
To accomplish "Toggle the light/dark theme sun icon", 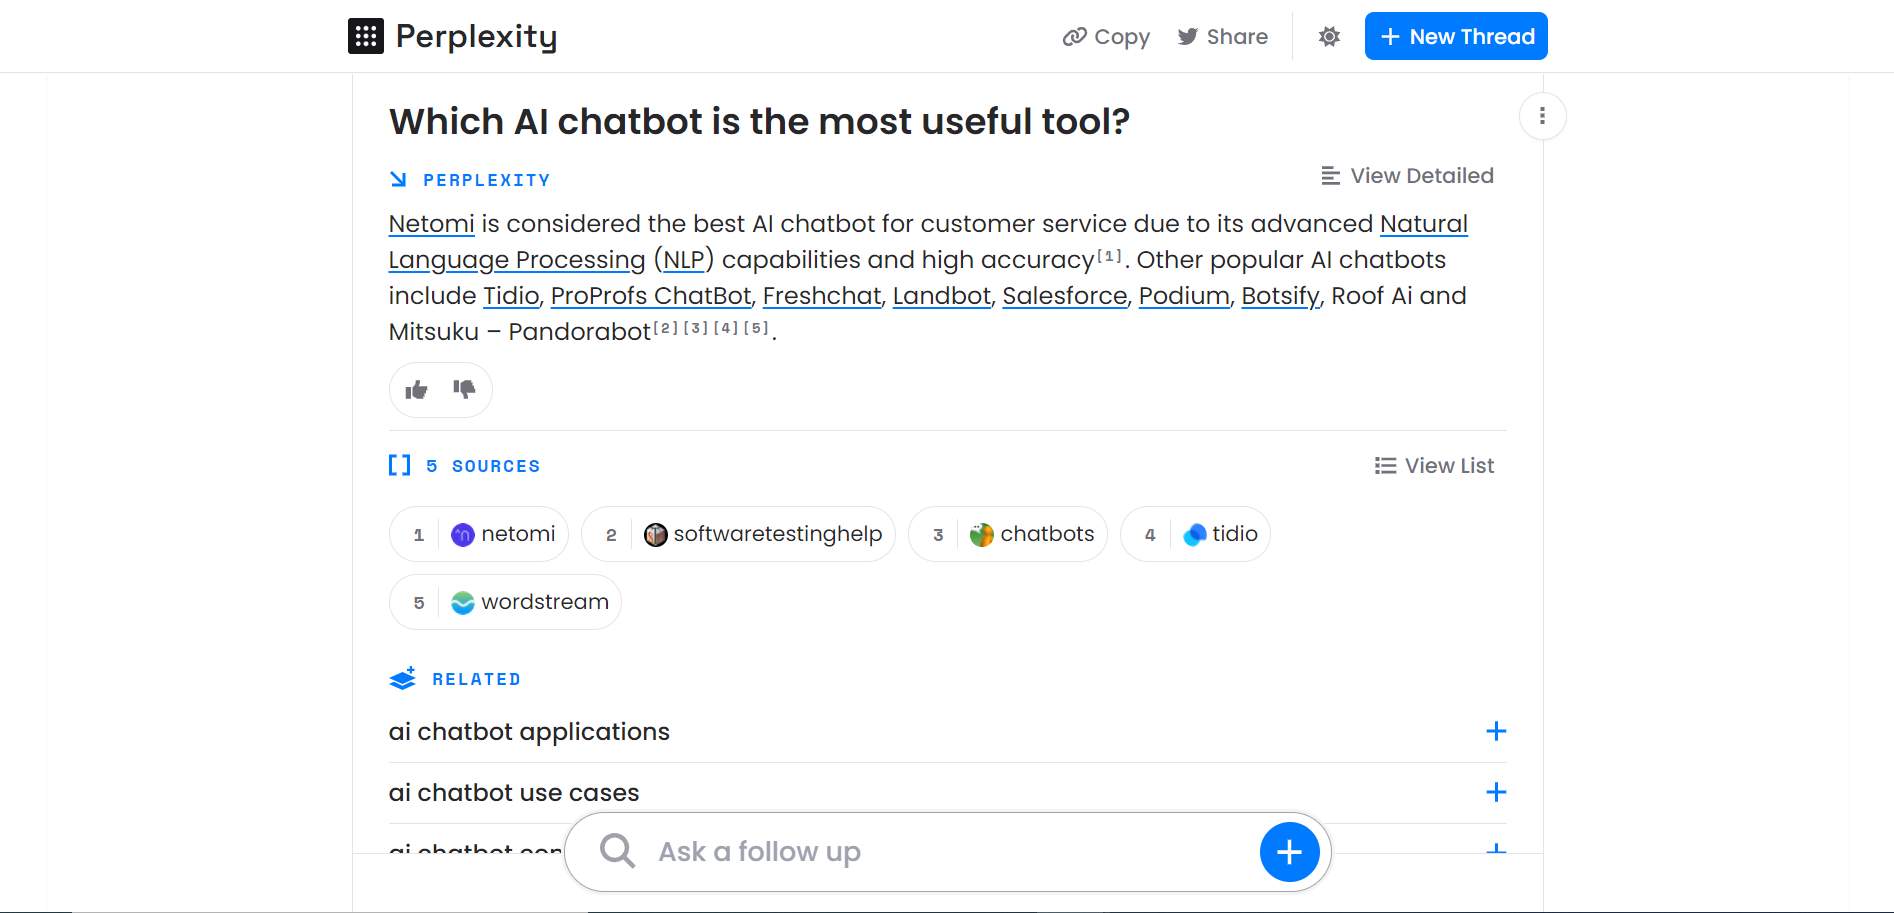I will point(1329,37).
